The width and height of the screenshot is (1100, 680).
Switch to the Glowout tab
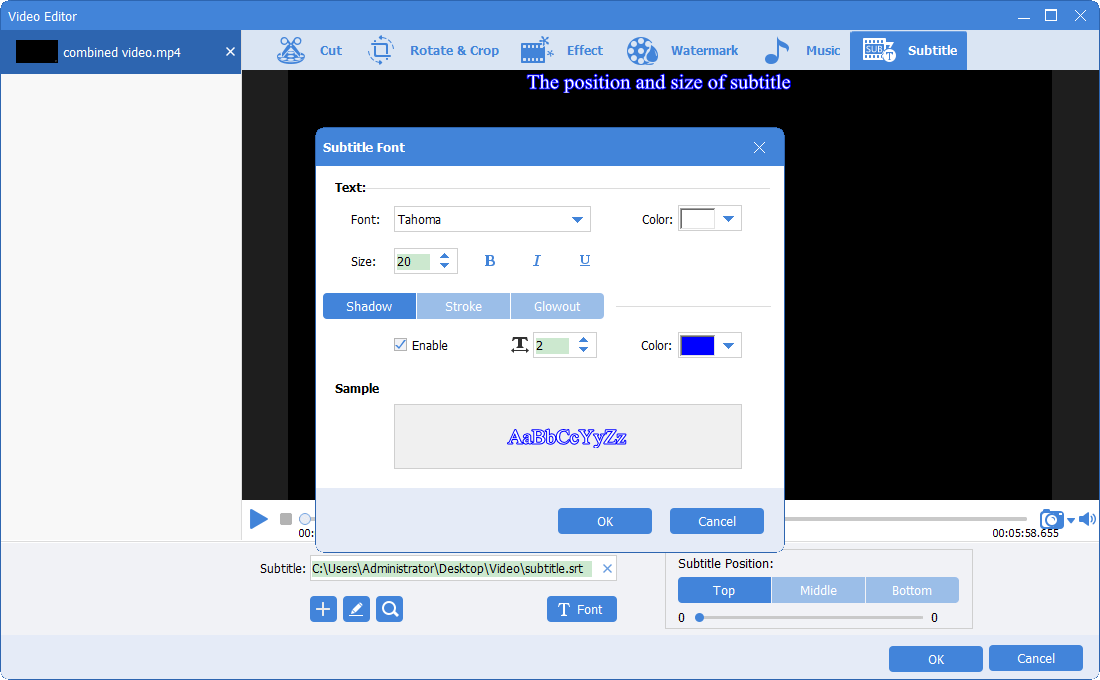557,306
